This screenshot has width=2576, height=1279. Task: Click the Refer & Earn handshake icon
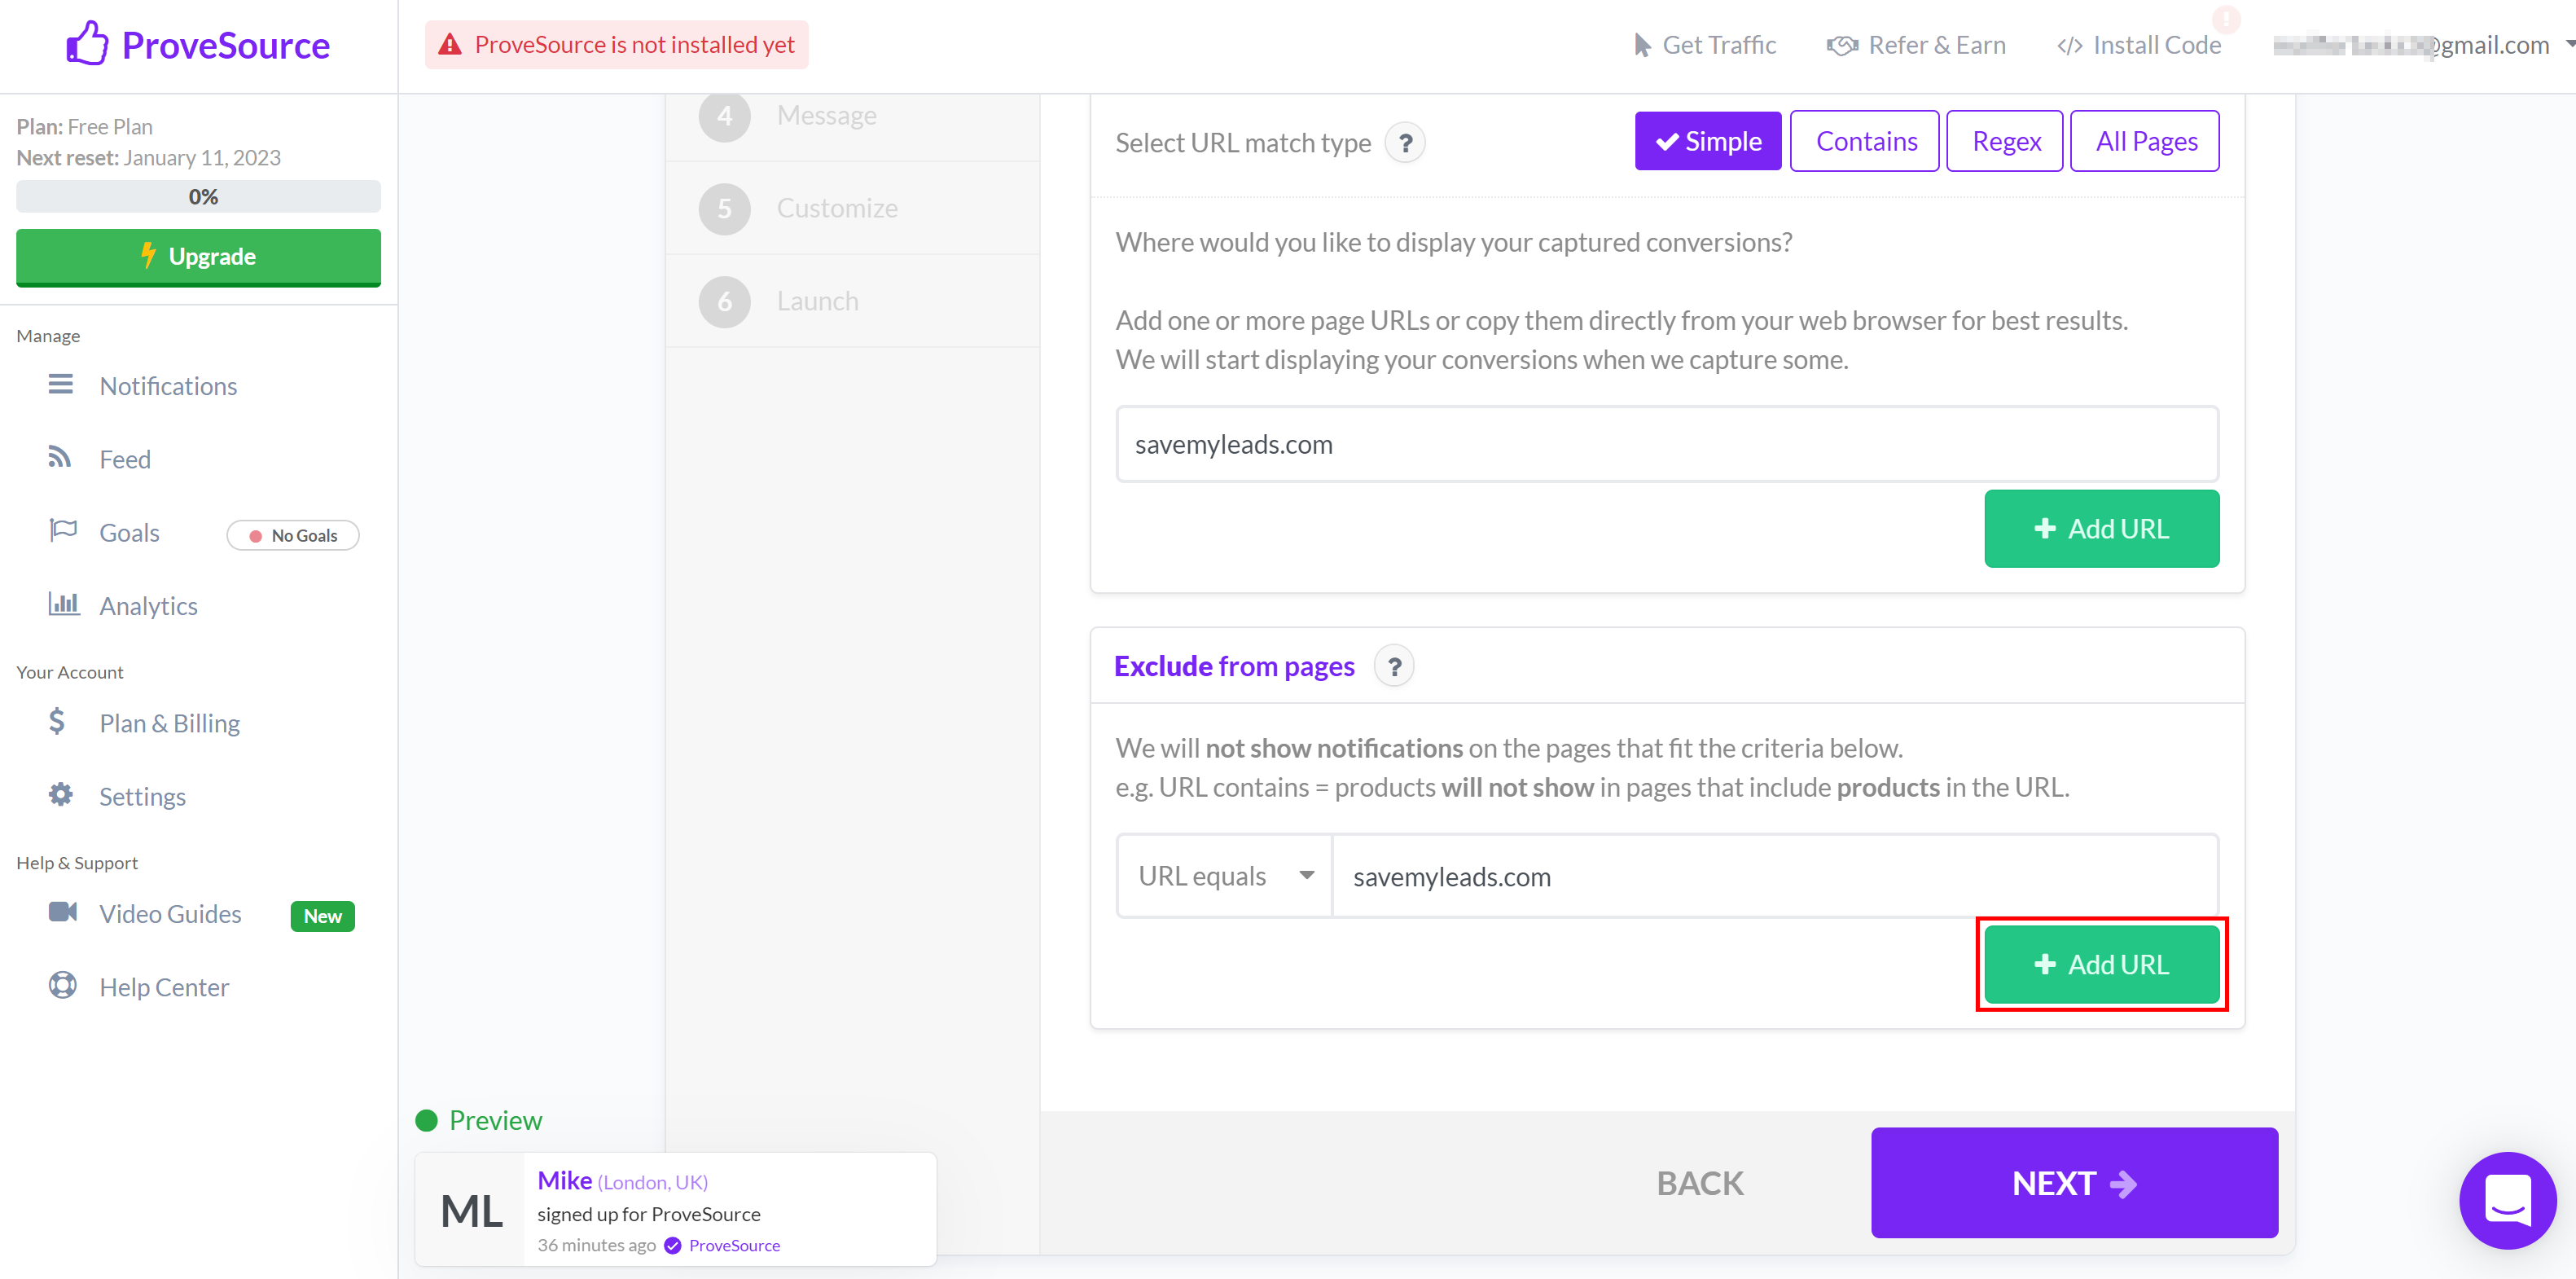[1841, 45]
